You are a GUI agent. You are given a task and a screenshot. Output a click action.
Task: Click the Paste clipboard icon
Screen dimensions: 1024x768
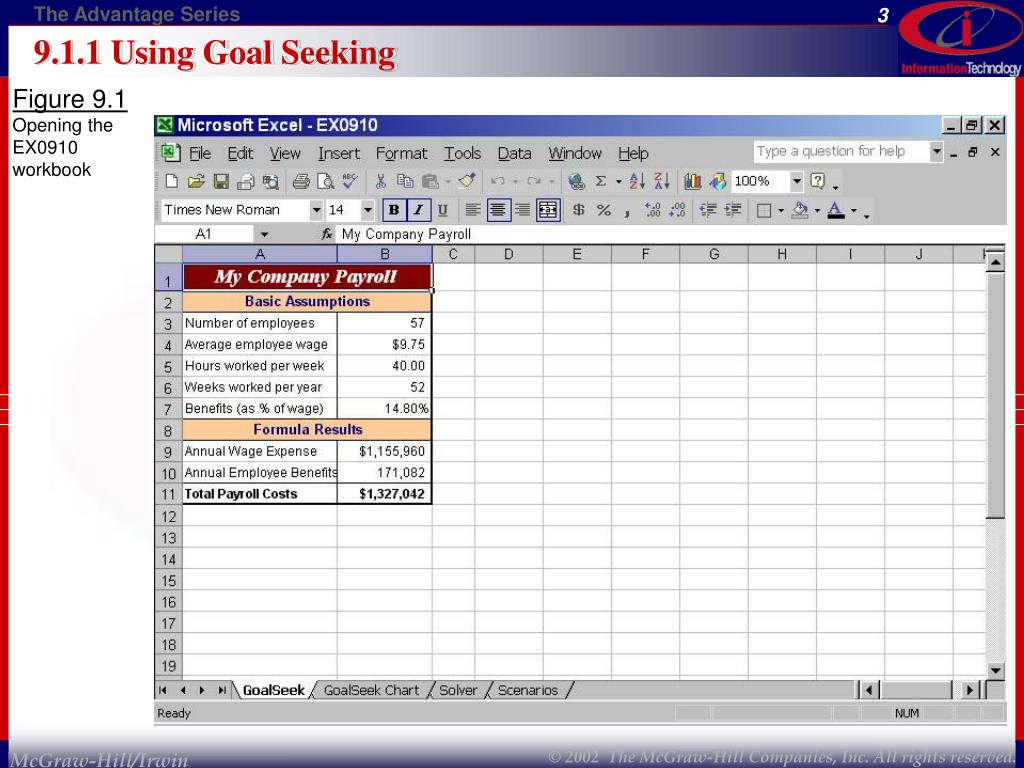coord(430,182)
